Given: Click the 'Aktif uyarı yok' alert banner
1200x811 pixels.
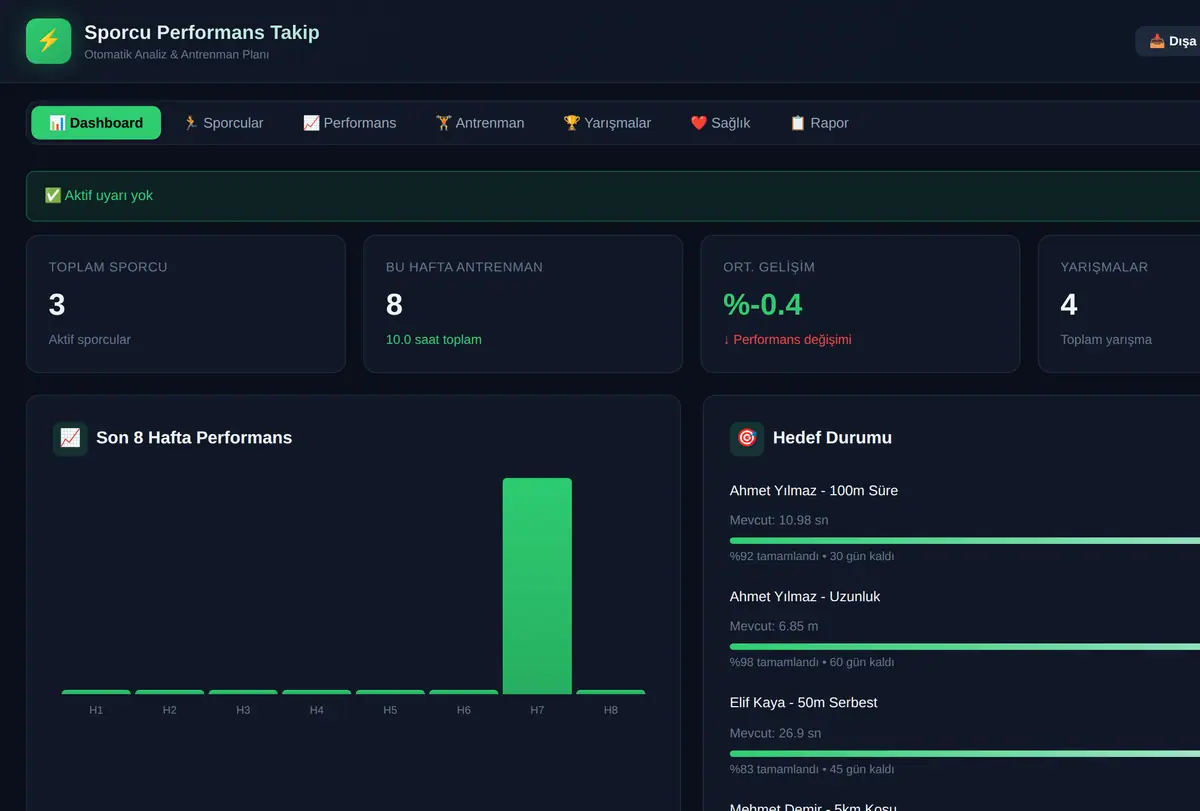Looking at the screenshot, I should point(613,196).
